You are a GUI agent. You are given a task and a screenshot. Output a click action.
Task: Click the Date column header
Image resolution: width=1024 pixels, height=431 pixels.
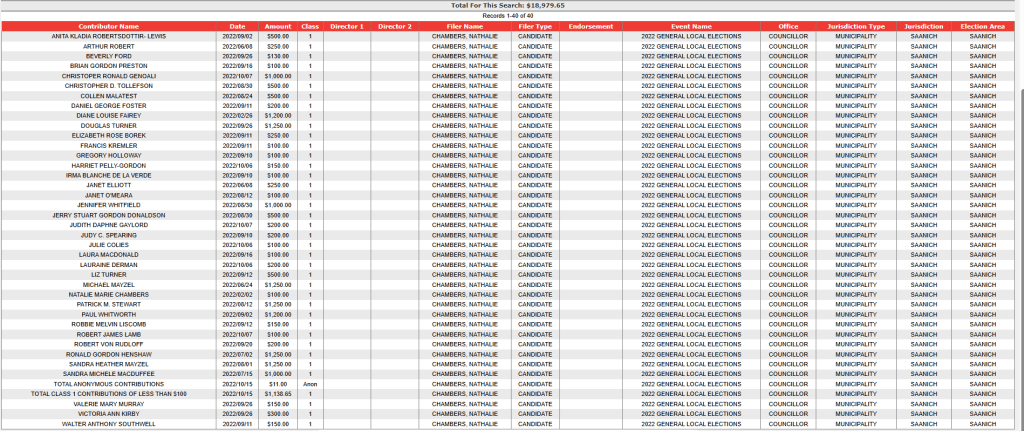237,26
